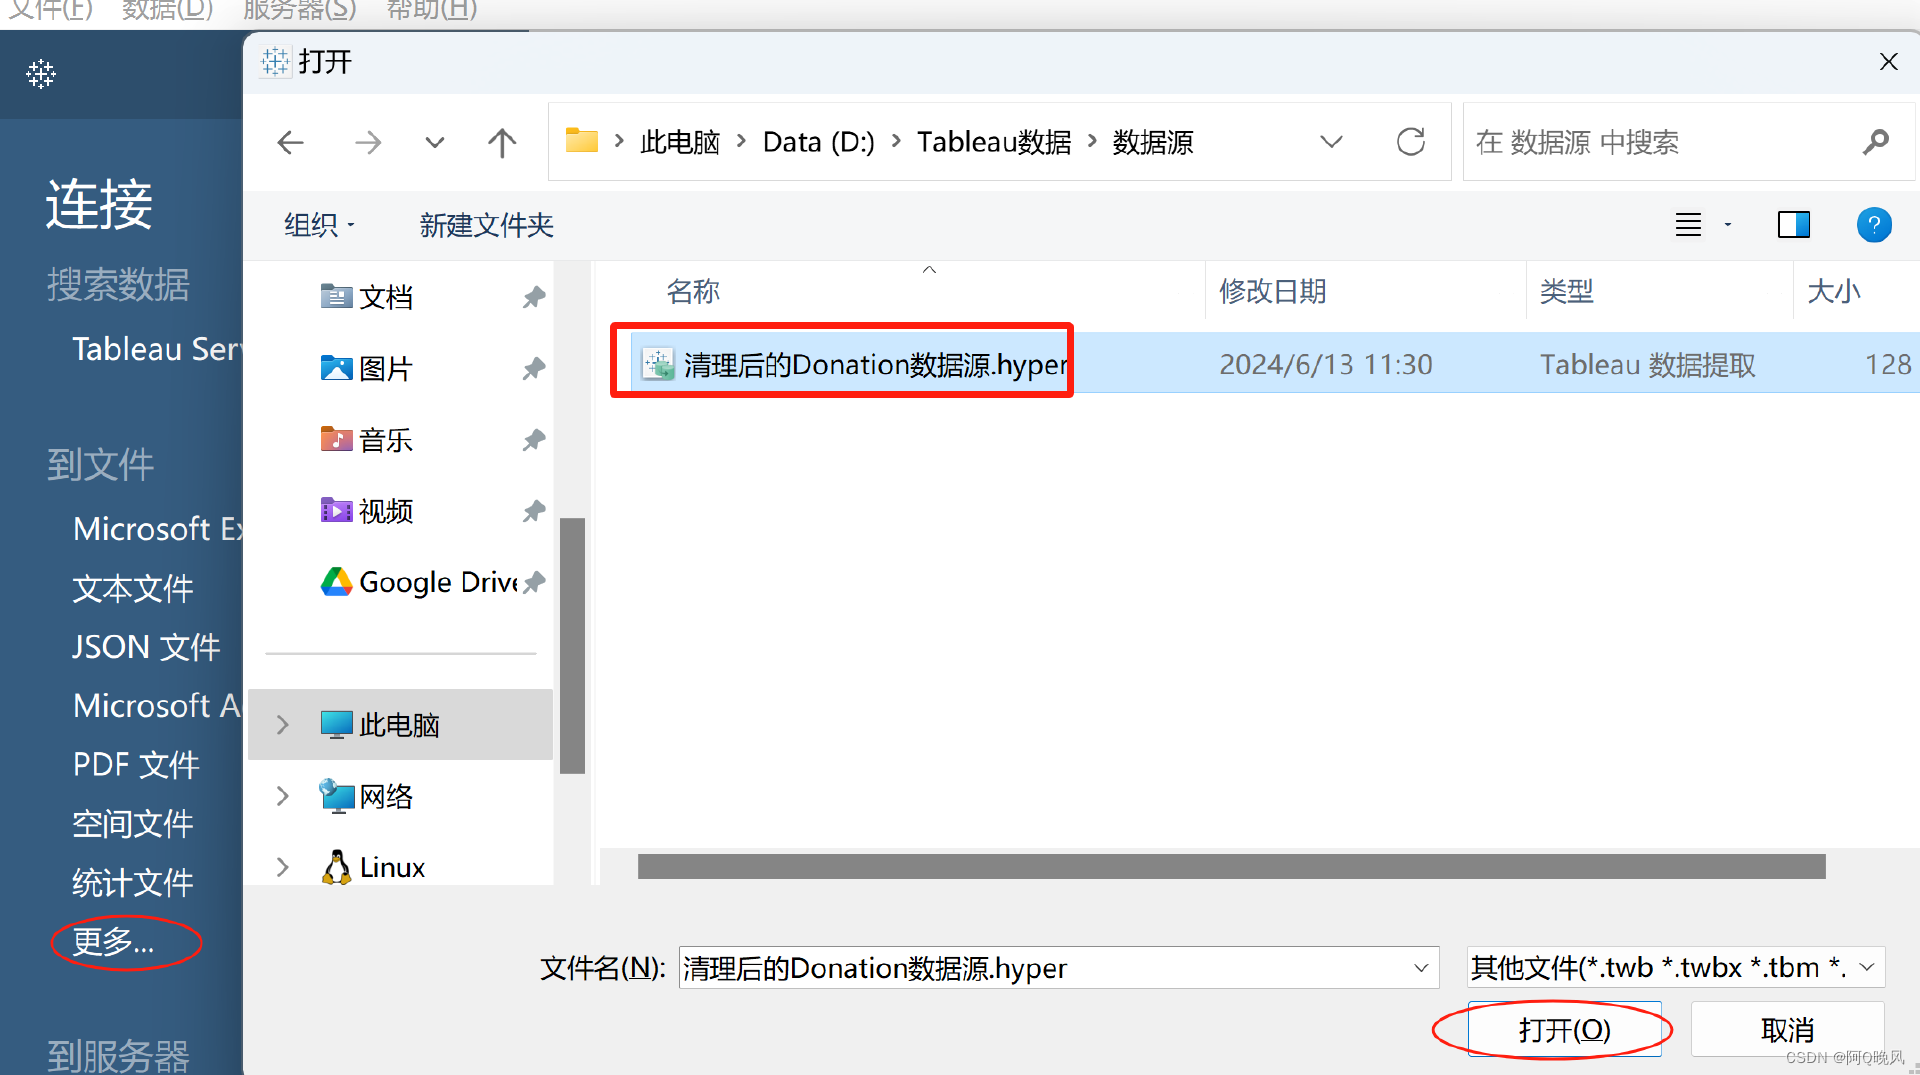Refresh the 数据源 folder listing

point(1410,142)
